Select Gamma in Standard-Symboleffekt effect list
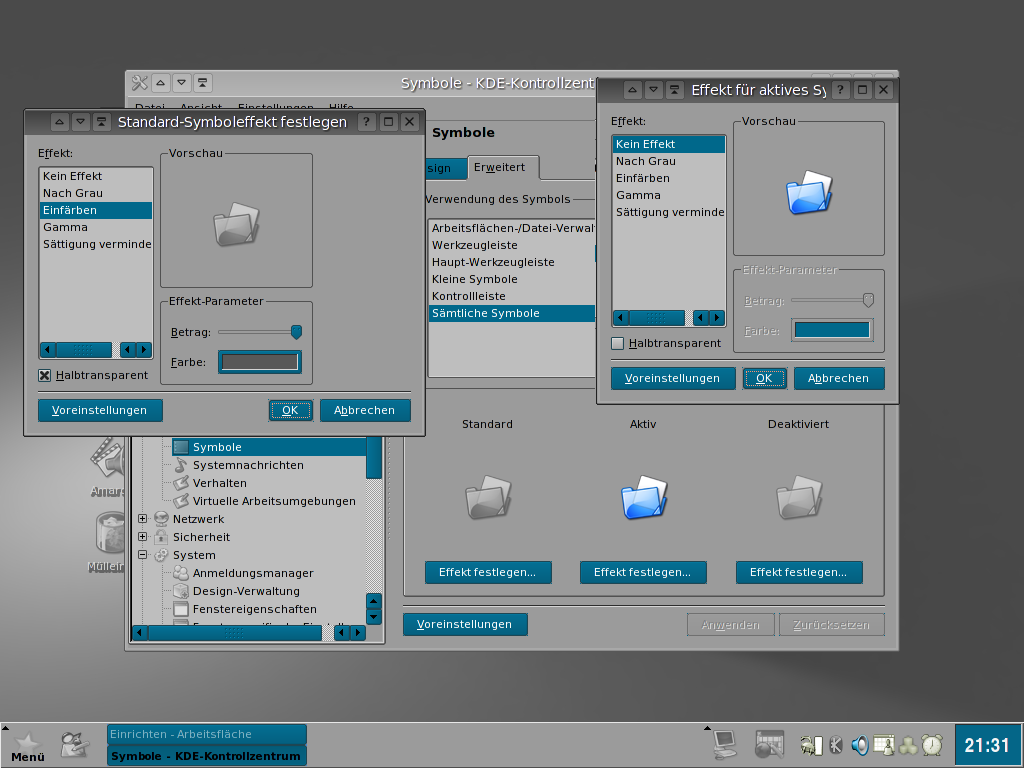This screenshot has height=768, width=1024. (95, 227)
